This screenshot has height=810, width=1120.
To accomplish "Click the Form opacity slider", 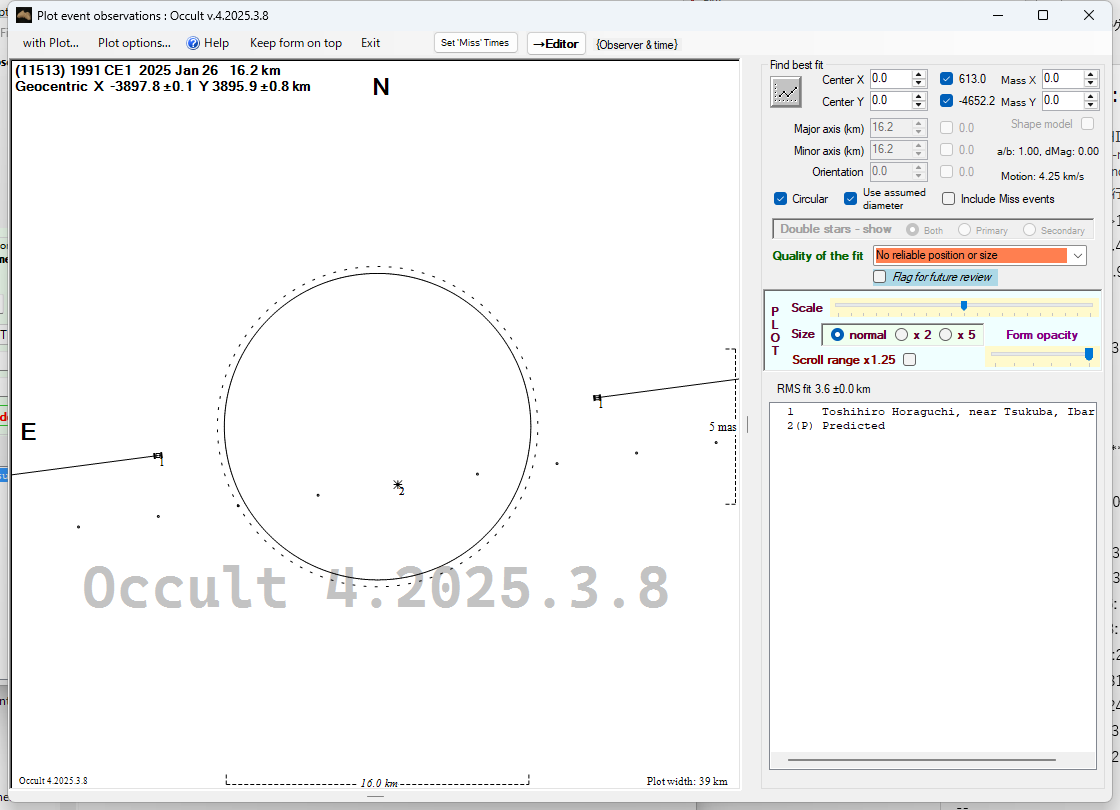I will click(1040, 354).
